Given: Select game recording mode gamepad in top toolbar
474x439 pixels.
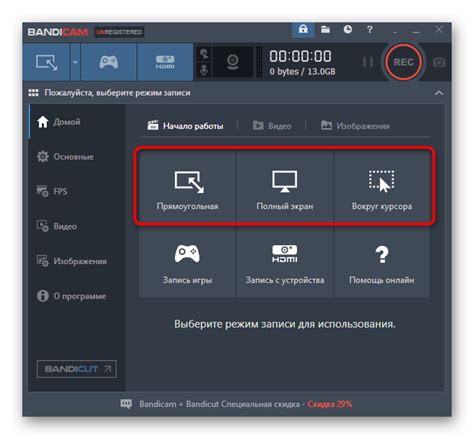Looking at the screenshot, I should [x=109, y=62].
